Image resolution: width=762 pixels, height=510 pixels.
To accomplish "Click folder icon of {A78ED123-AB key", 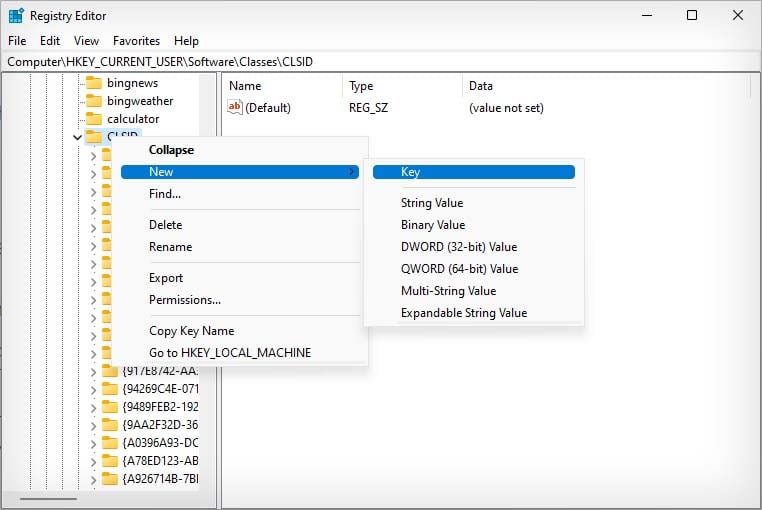I will coord(110,461).
